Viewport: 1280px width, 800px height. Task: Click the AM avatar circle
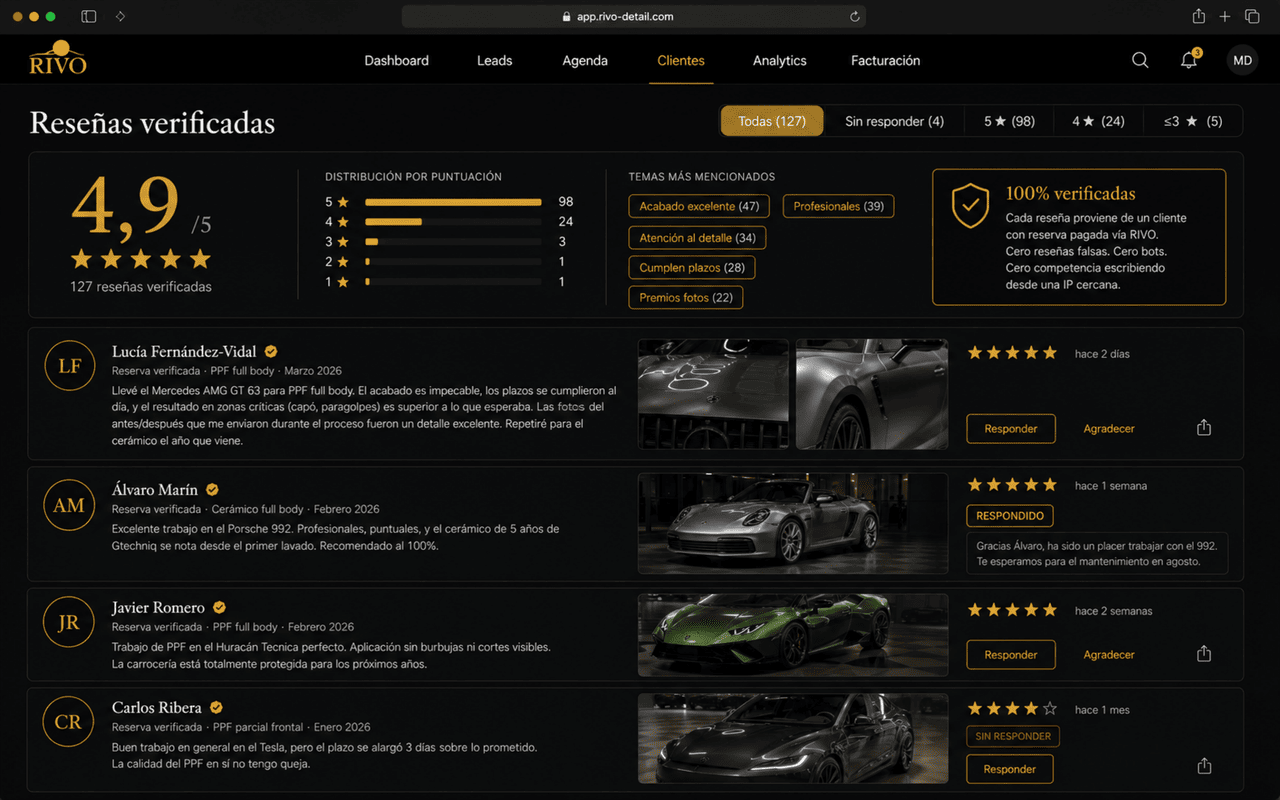pos(69,505)
